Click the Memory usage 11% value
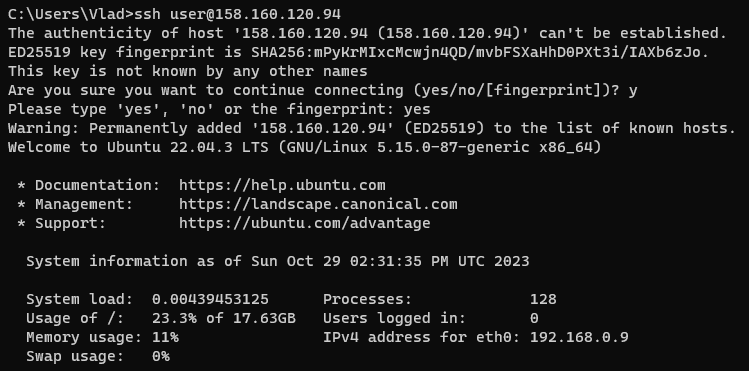 coord(165,338)
